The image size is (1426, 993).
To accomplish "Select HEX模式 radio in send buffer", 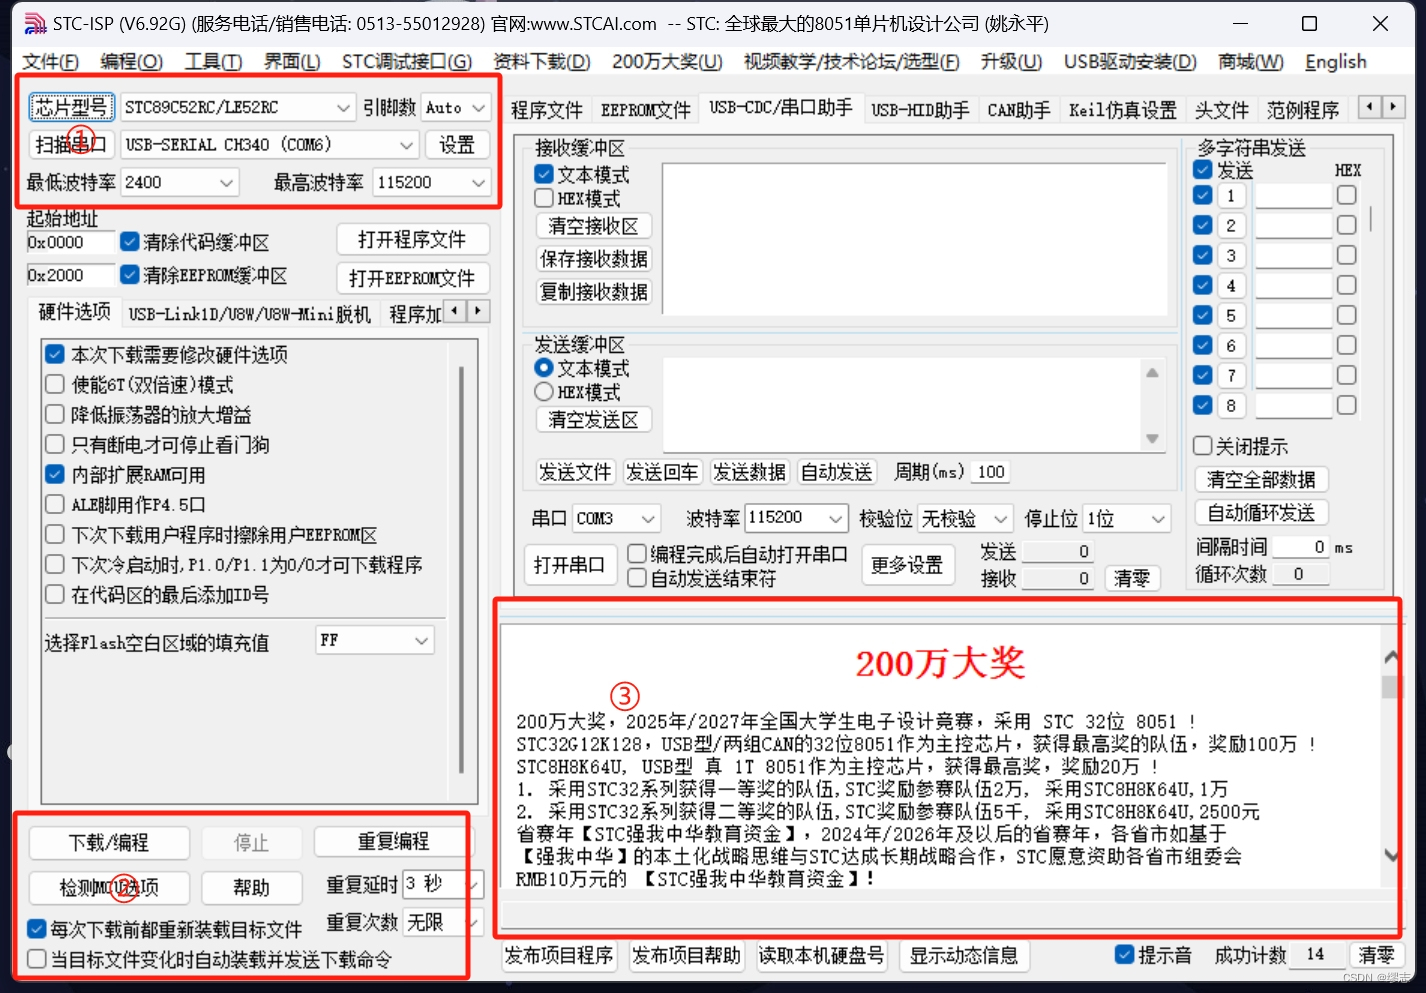I will point(544,392).
